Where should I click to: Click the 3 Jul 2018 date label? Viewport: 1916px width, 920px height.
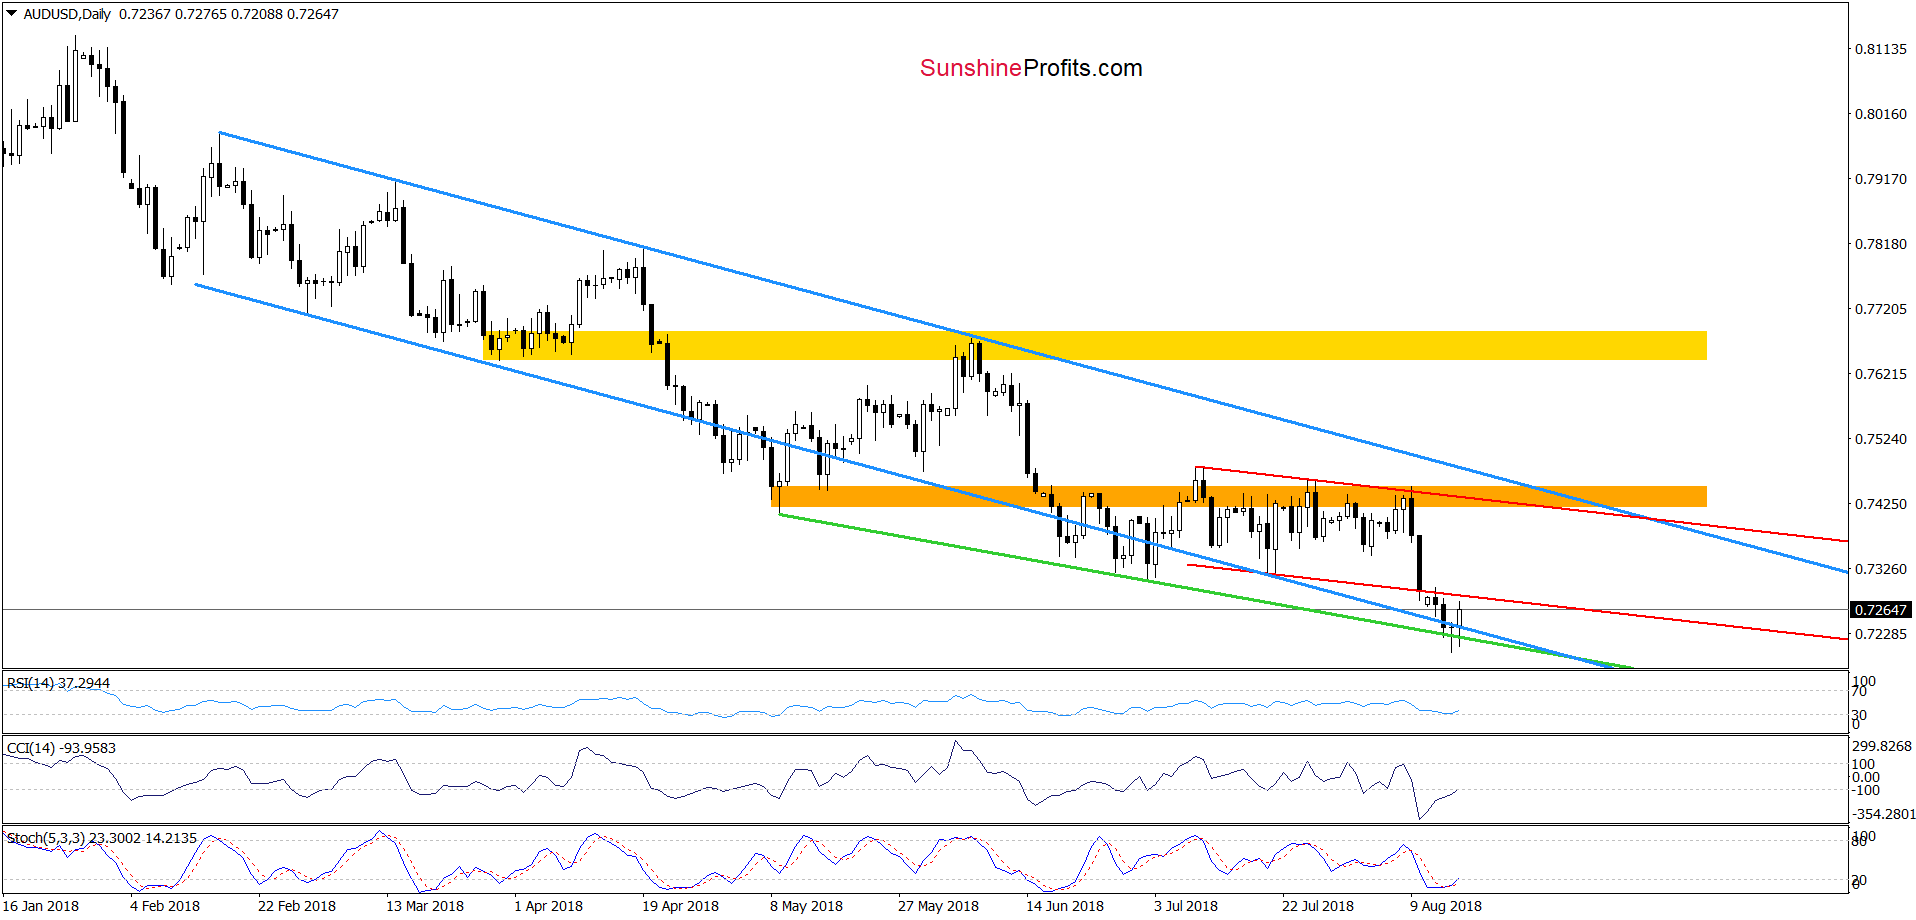[1186, 906]
